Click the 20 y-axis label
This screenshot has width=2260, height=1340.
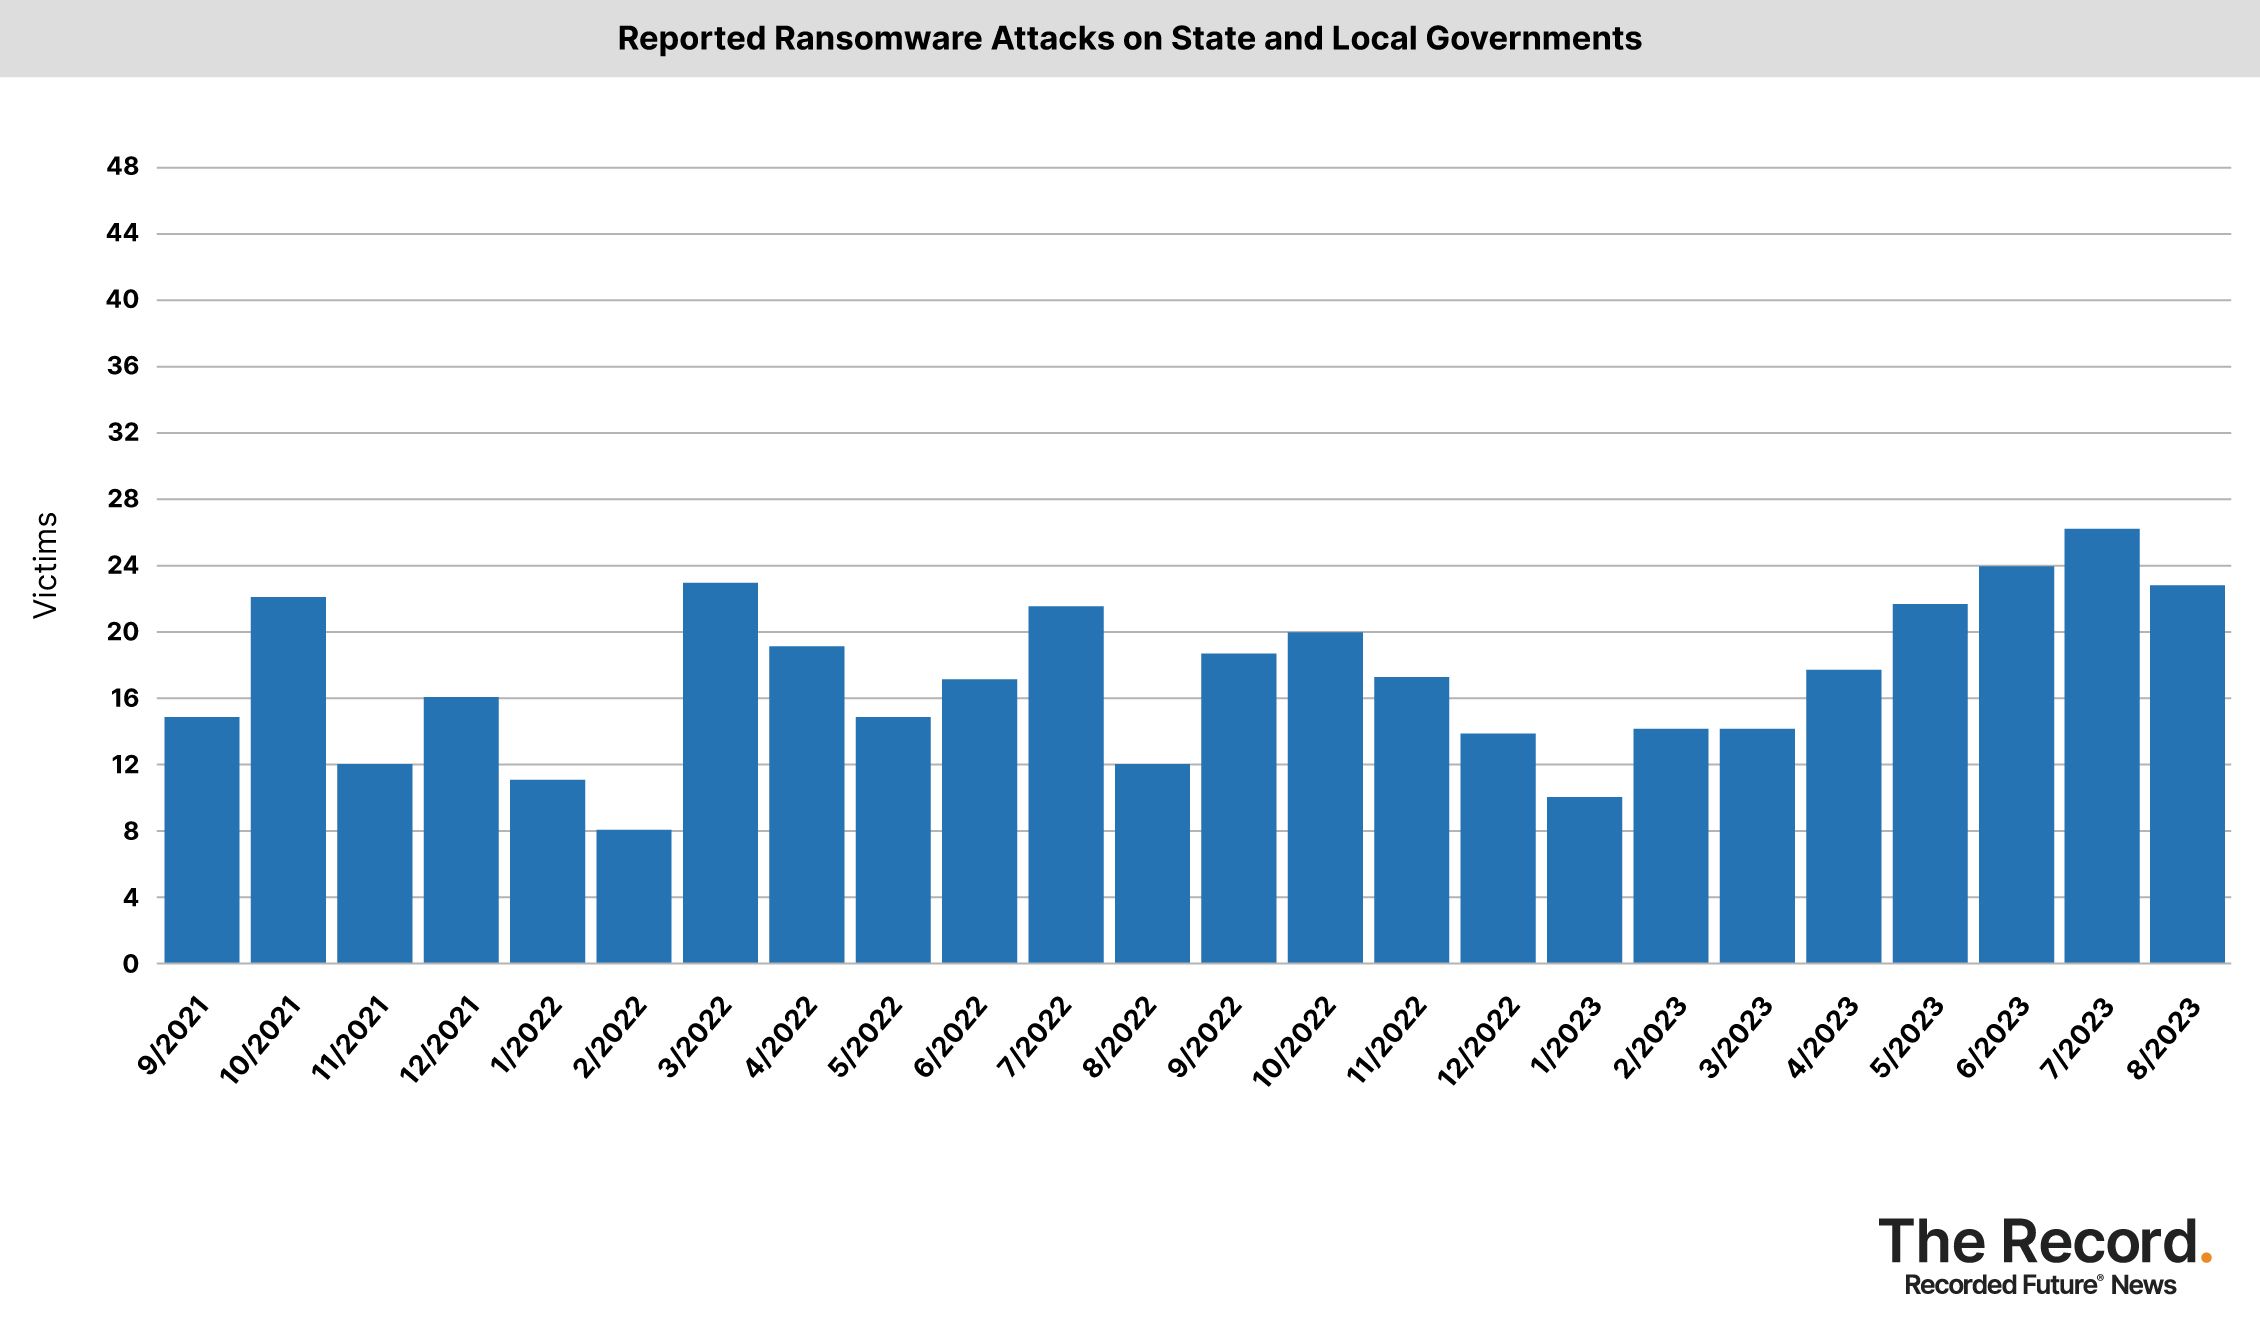point(123,632)
